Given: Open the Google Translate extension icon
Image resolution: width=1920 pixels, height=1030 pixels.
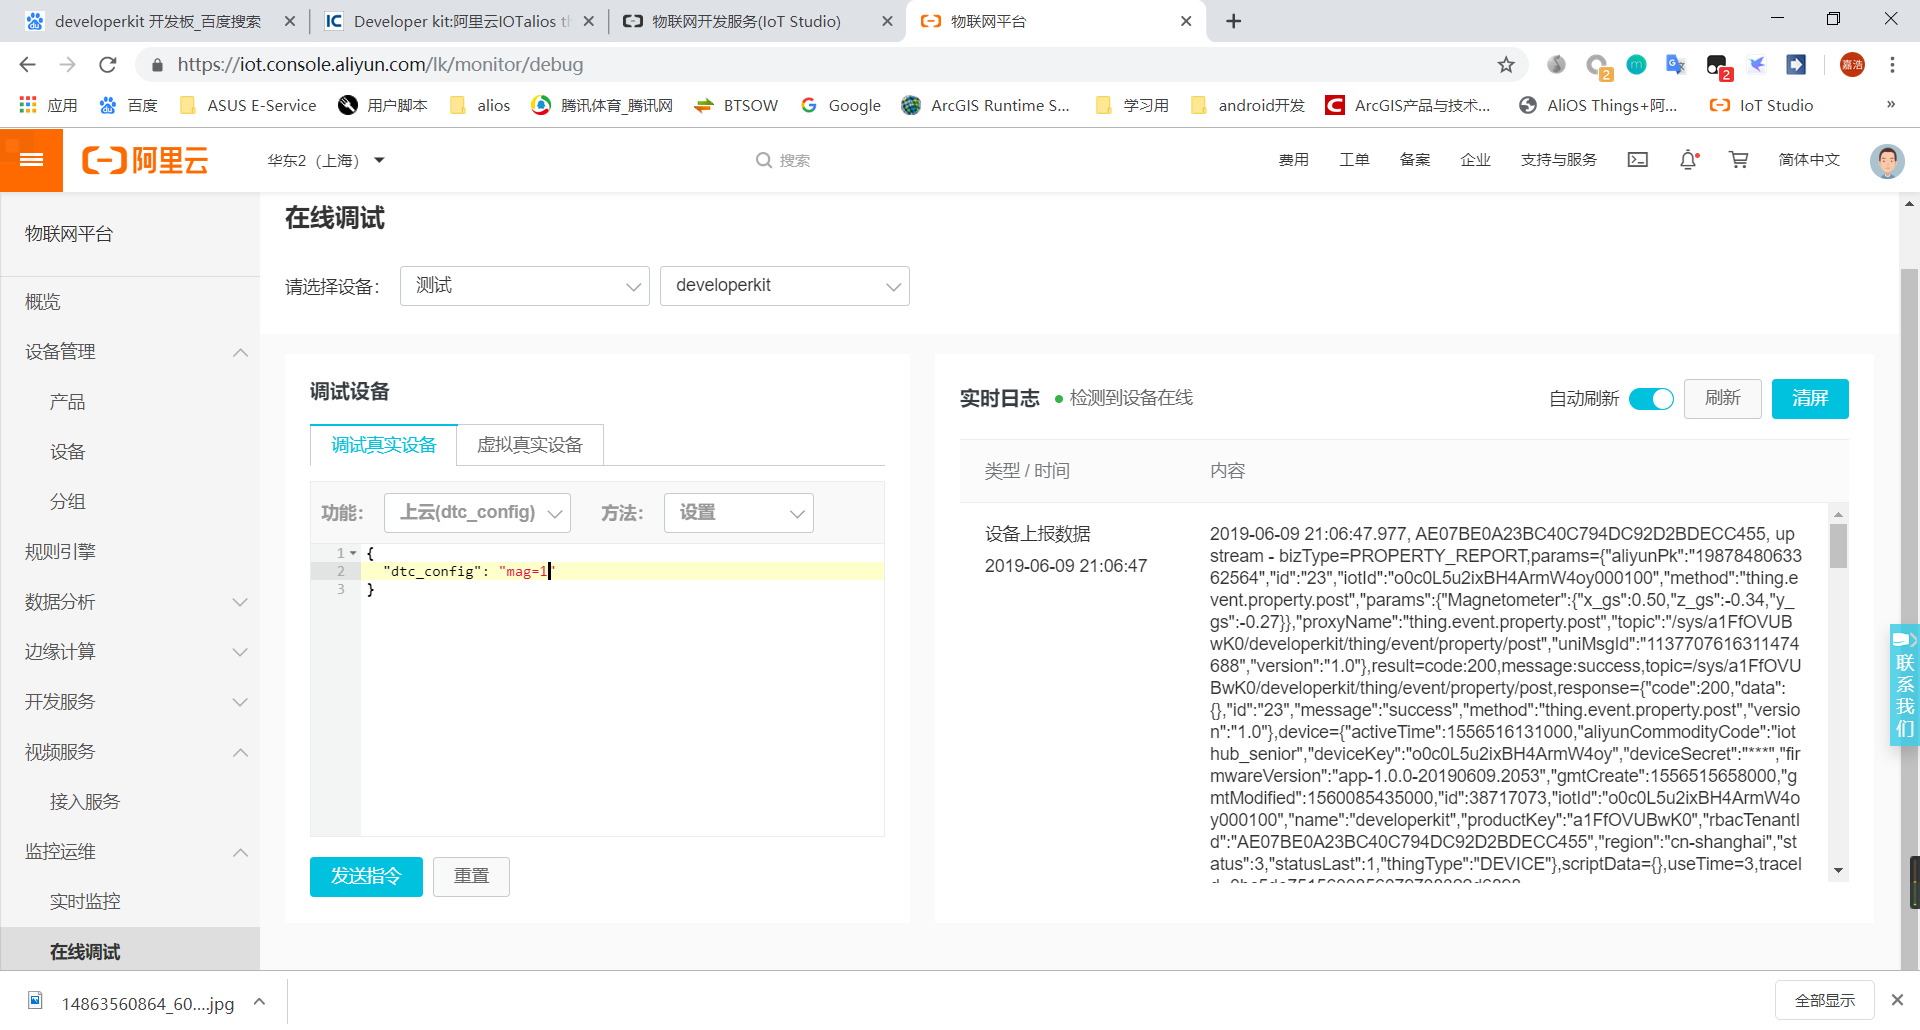Looking at the screenshot, I should coord(1675,64).
